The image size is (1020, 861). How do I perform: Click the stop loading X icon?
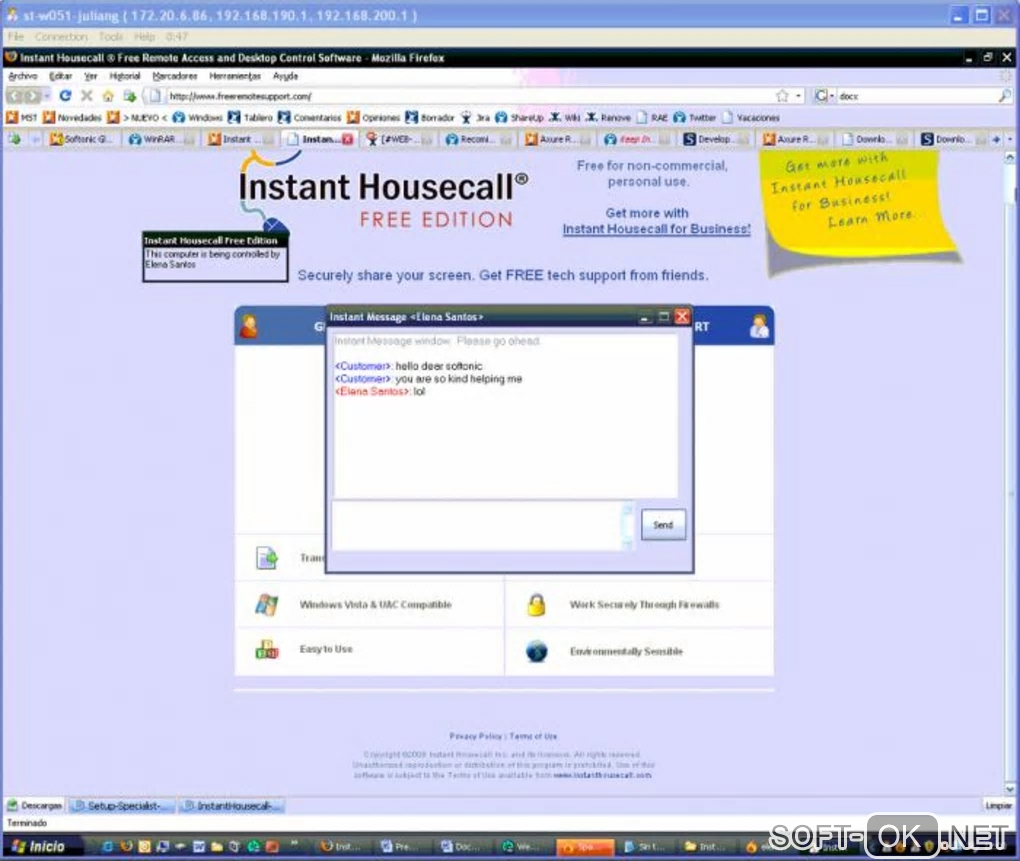pyautogui.click(x=87, y=96)
